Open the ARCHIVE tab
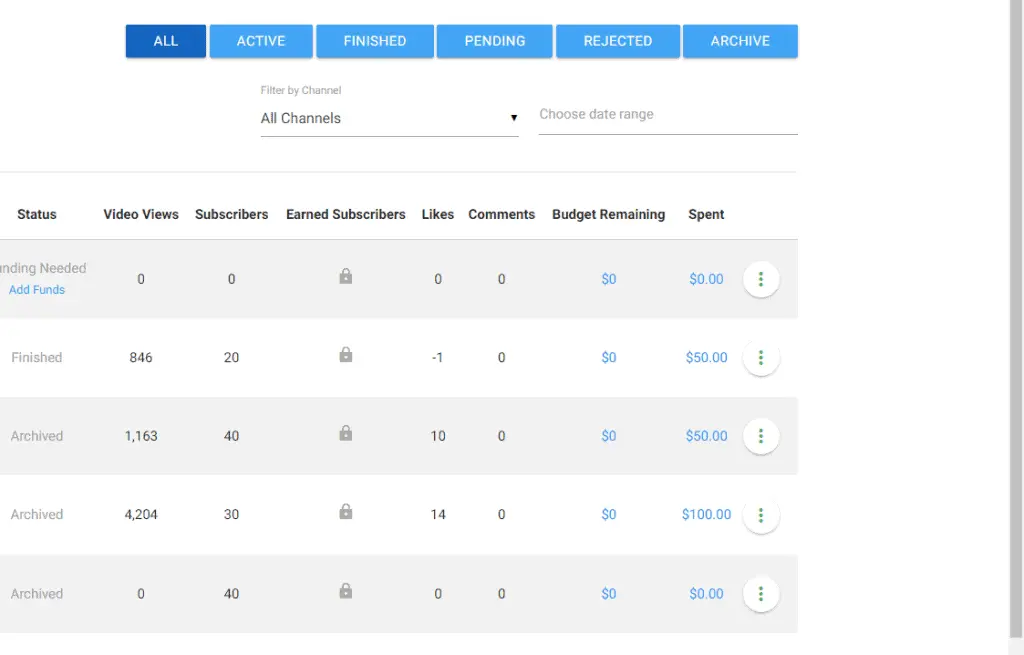Image resolution: width=1024 pixels, height=655 pixels. click(740, 41)
